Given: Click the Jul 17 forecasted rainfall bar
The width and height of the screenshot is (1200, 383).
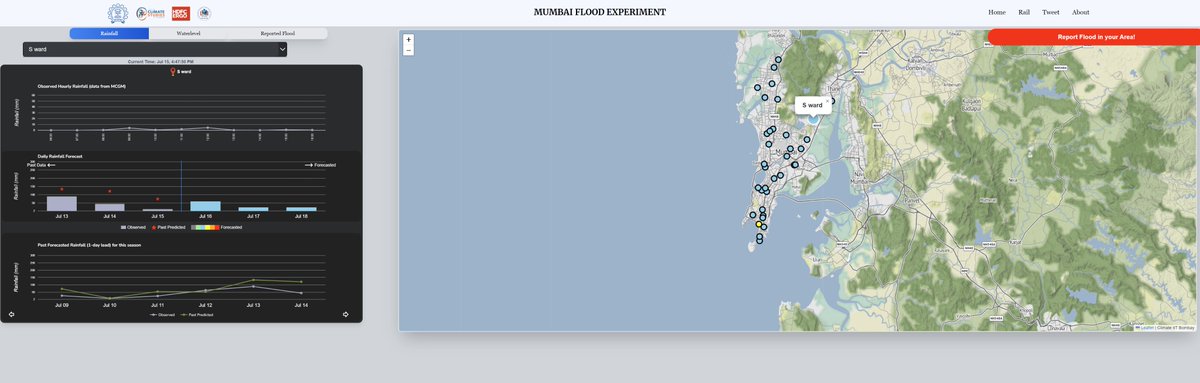Looking at the screenshot, I should tap(253, 209).
